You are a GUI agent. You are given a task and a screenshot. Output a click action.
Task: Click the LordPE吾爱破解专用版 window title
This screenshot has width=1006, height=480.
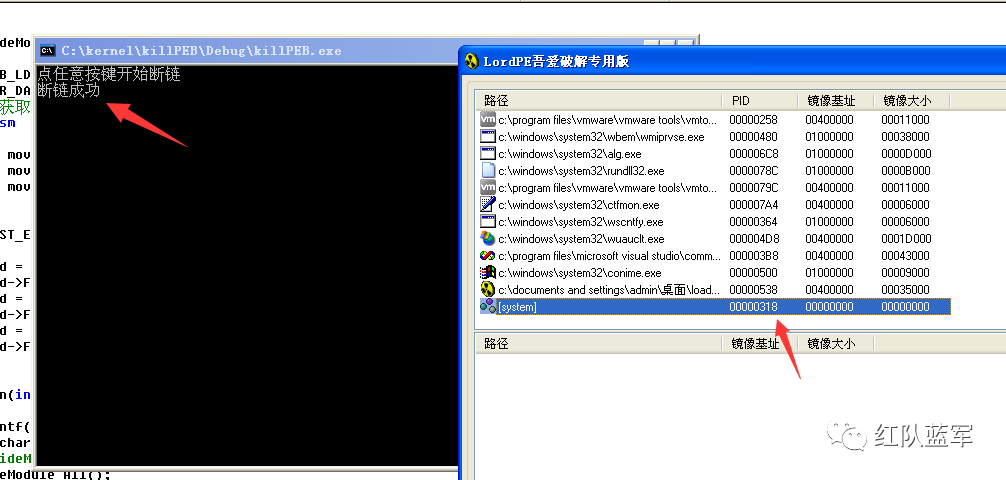pyautogui.click(x=556, y=62)
